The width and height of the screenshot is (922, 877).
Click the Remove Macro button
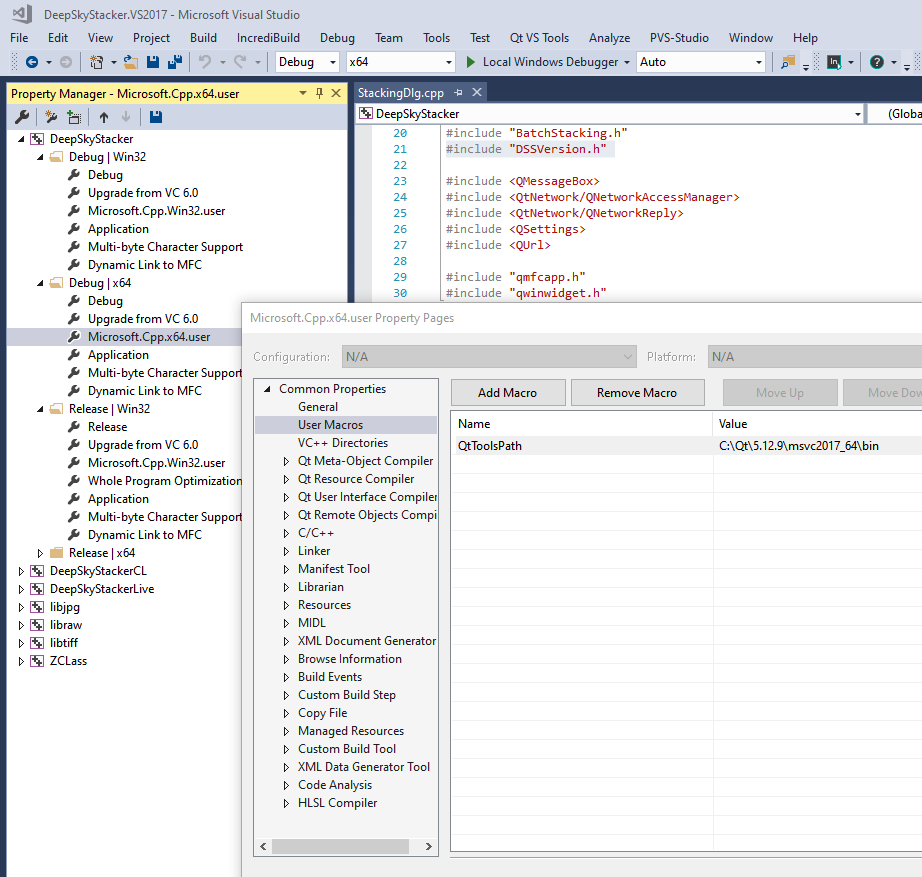[637, 392]
